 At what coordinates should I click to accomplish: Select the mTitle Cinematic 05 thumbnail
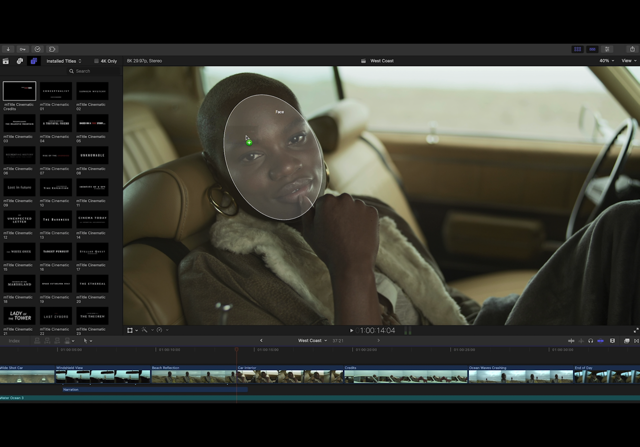[x=92, y=123]
